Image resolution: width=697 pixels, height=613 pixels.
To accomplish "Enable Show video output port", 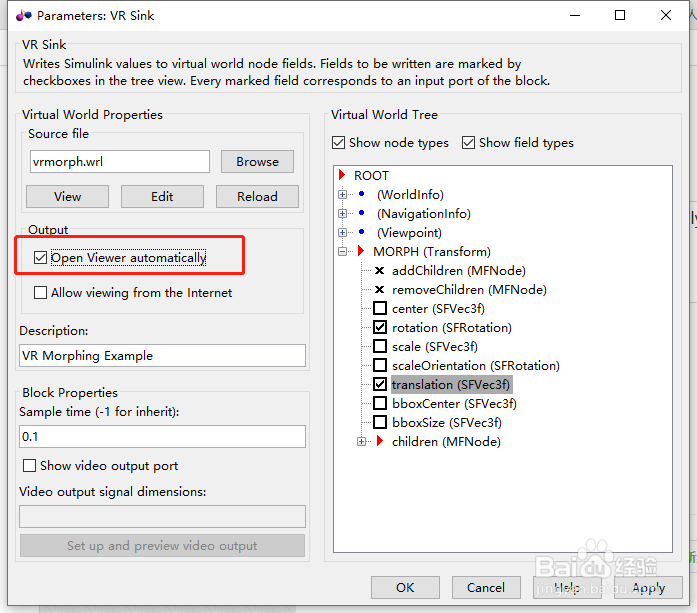I will tap(29, 465).
